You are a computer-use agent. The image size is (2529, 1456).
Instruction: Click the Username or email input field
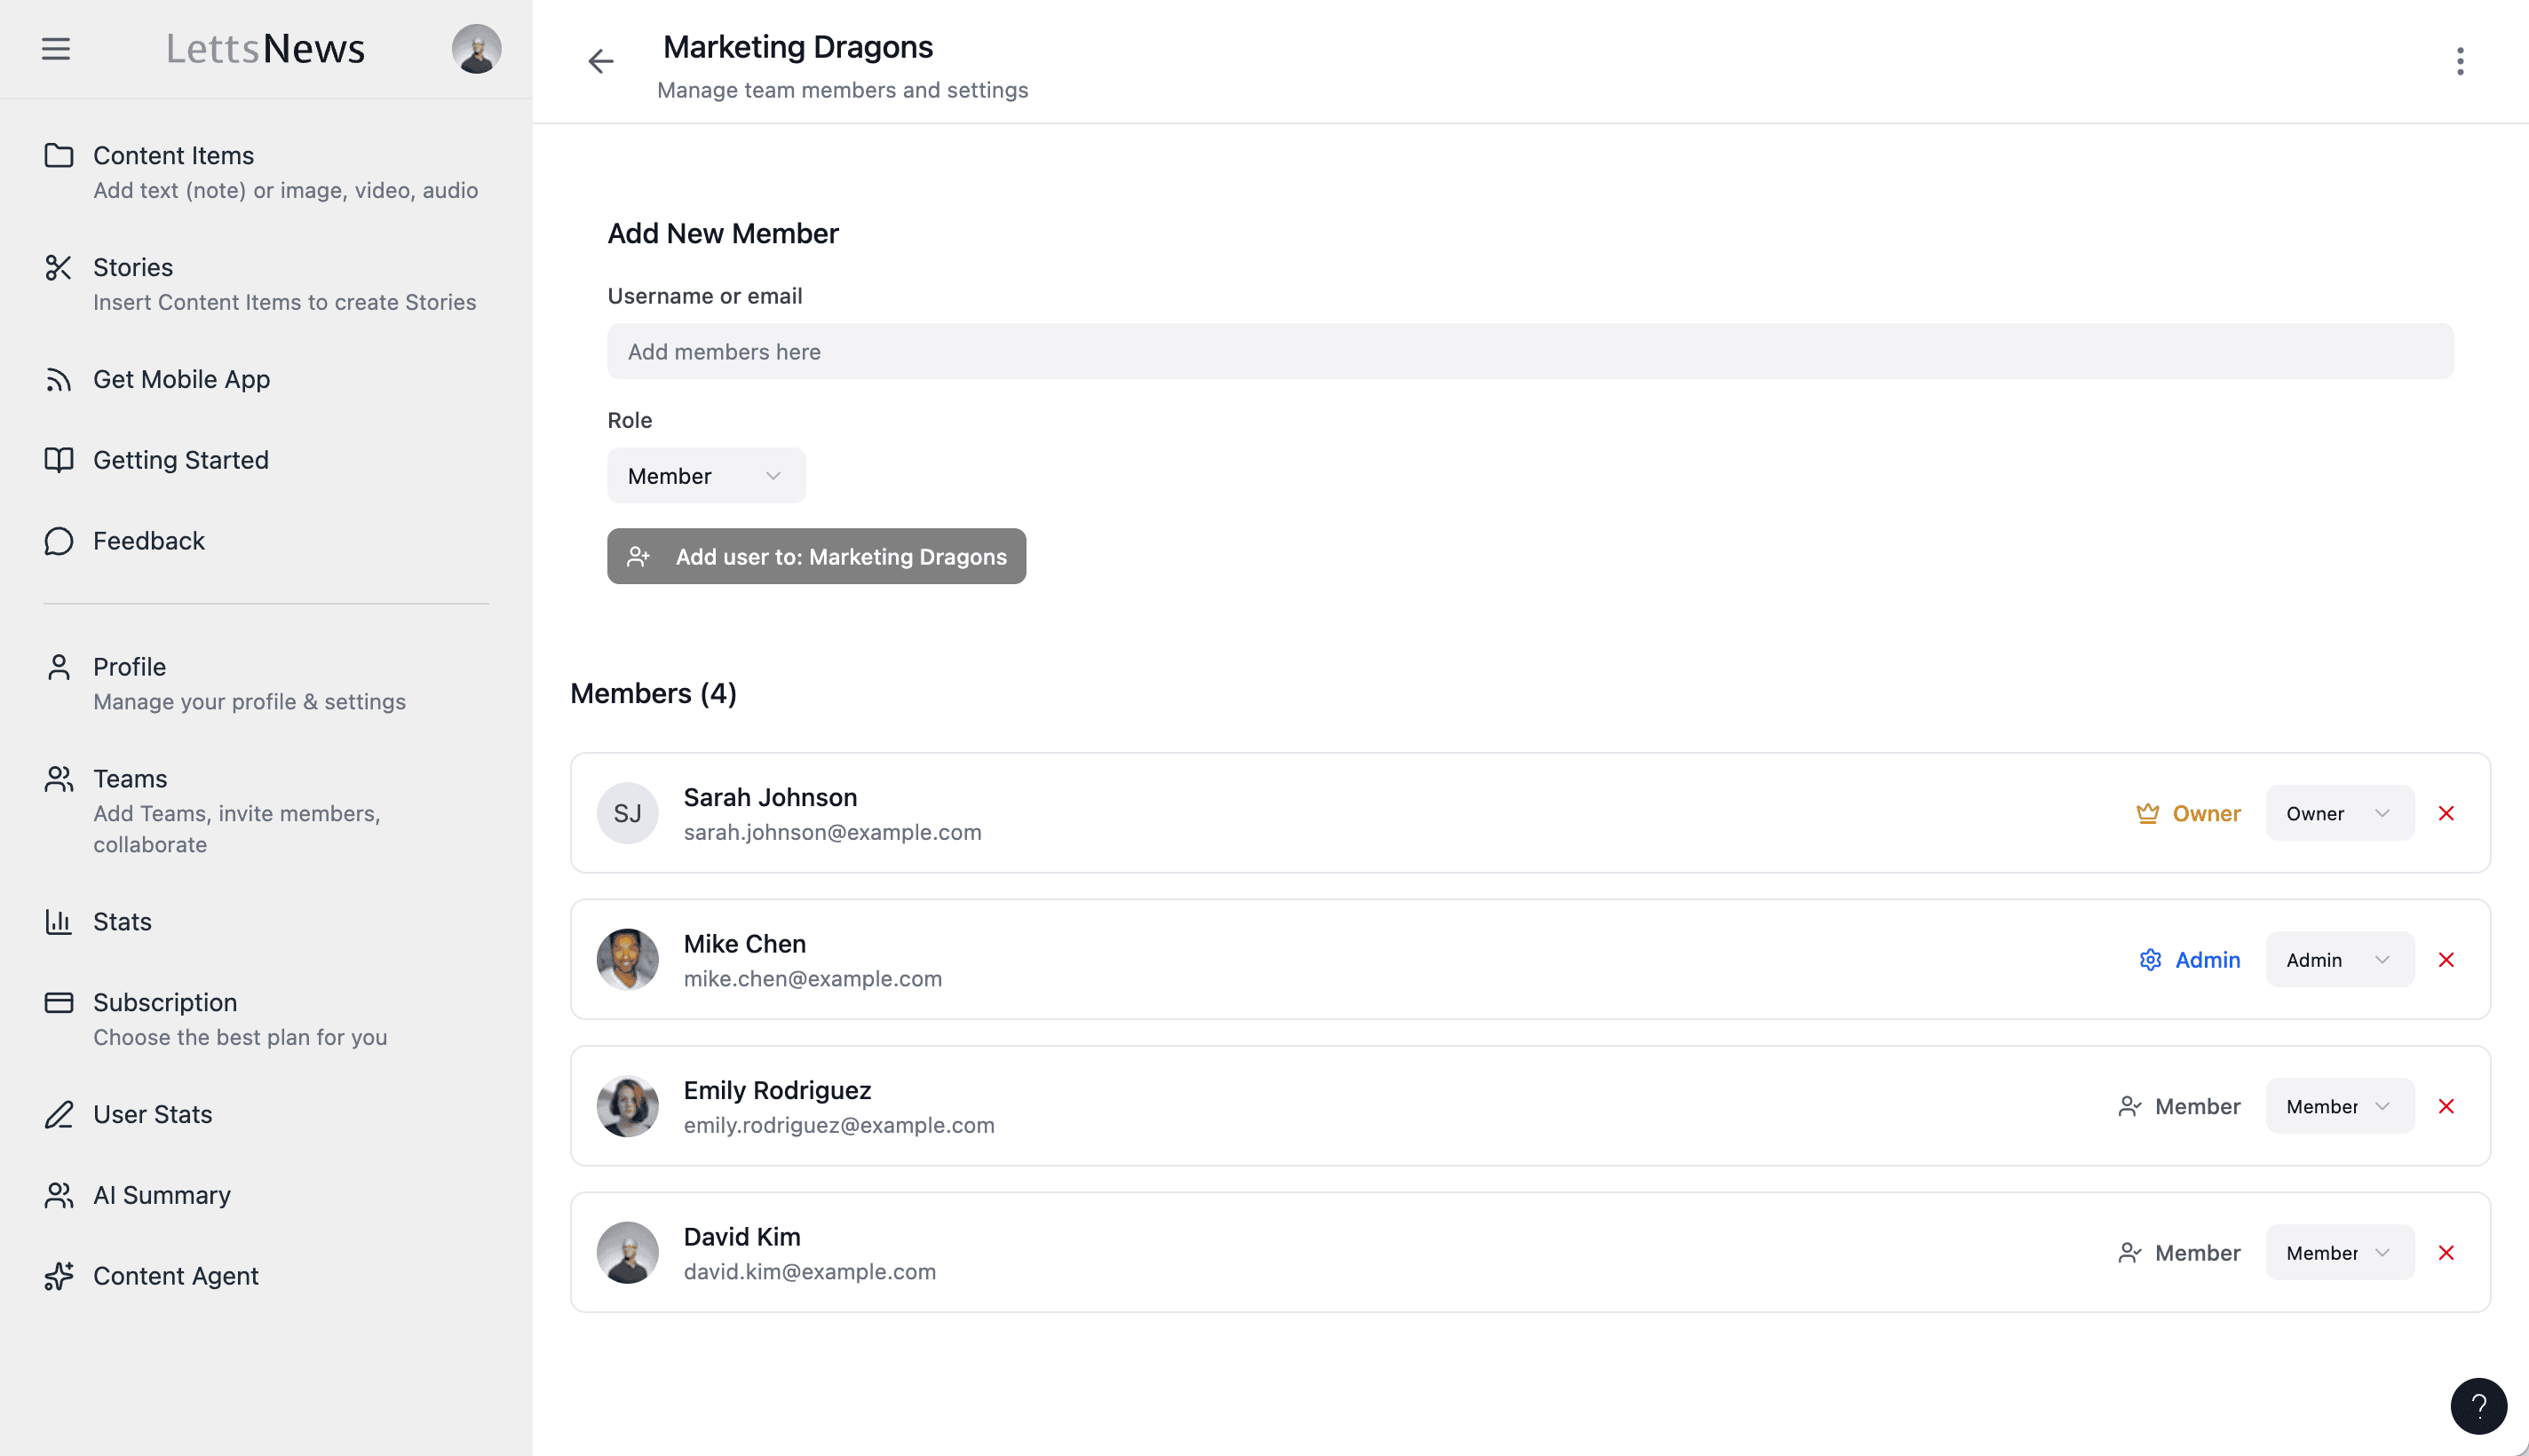(x=1529, y=352)
